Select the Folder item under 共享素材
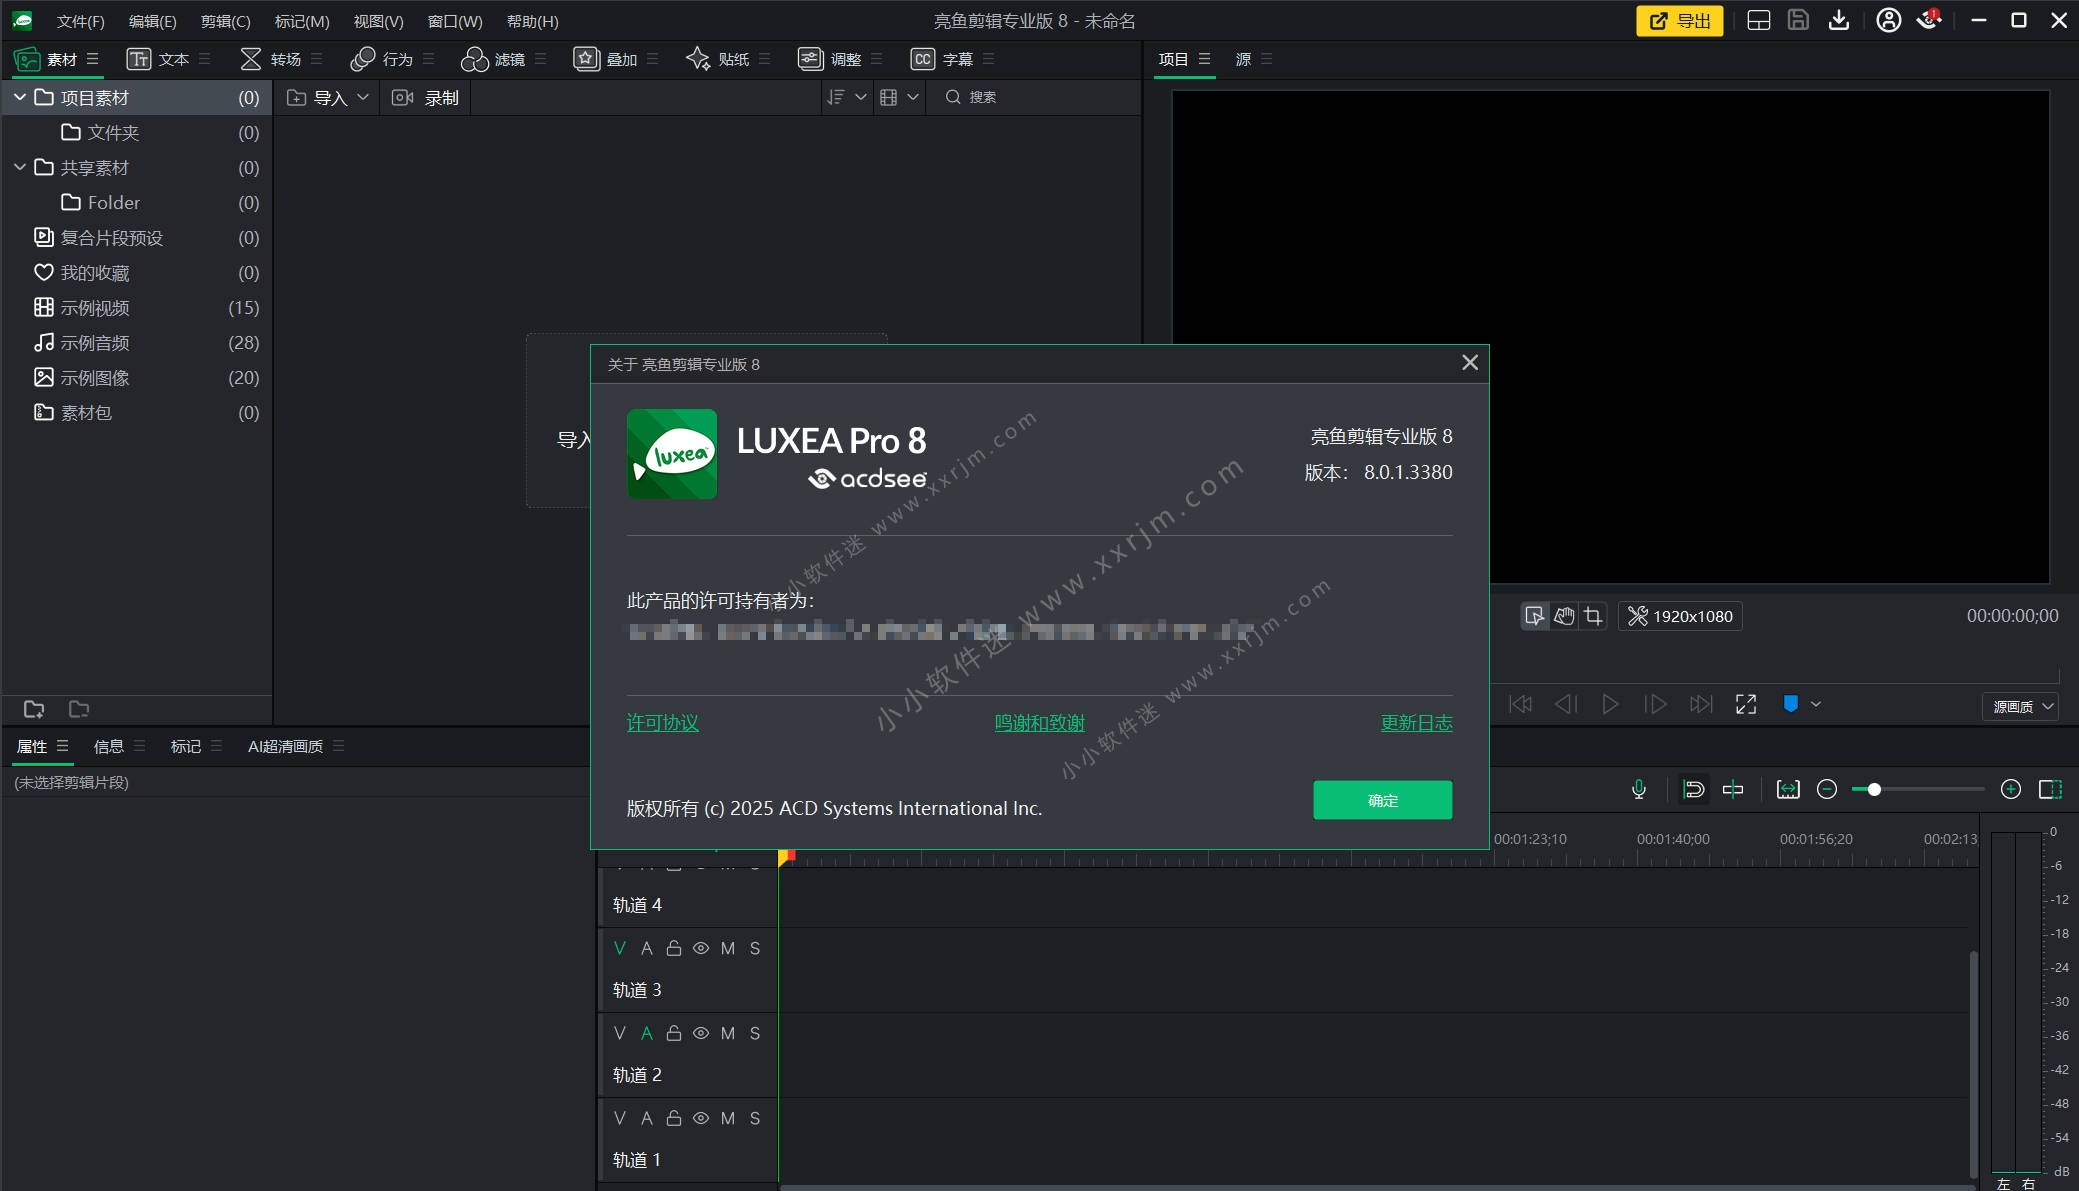The width and height of the screenshot is (2079, 1191). click(x=137, y=202)
